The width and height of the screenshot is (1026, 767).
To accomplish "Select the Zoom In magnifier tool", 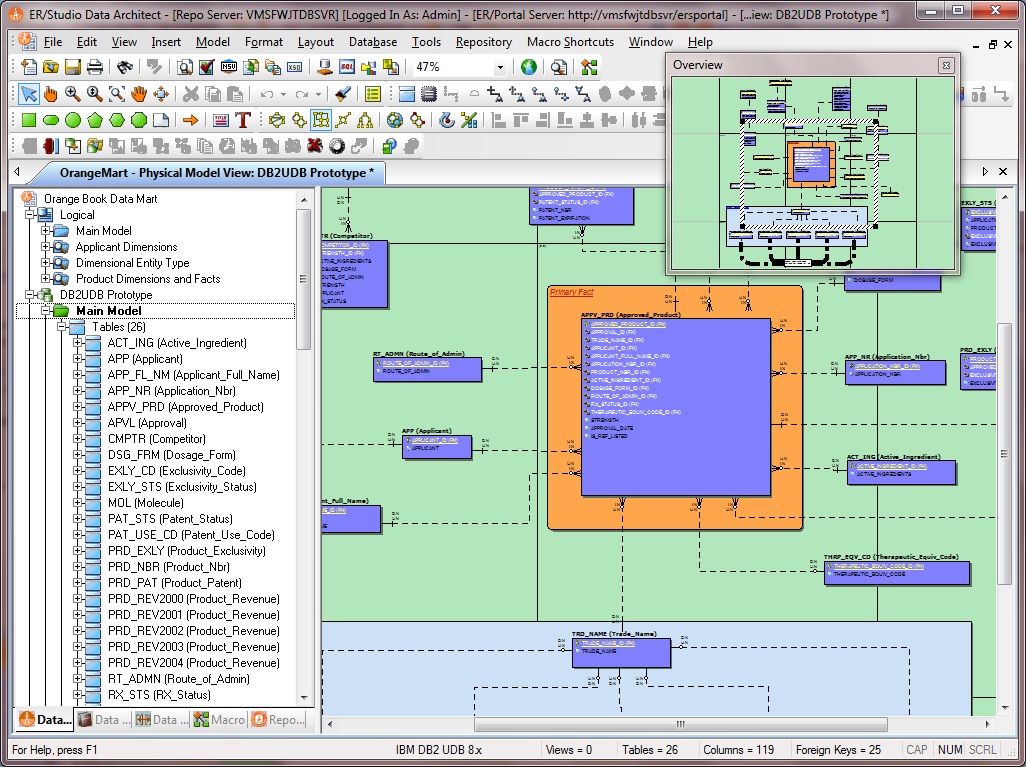I will point(73,94).
